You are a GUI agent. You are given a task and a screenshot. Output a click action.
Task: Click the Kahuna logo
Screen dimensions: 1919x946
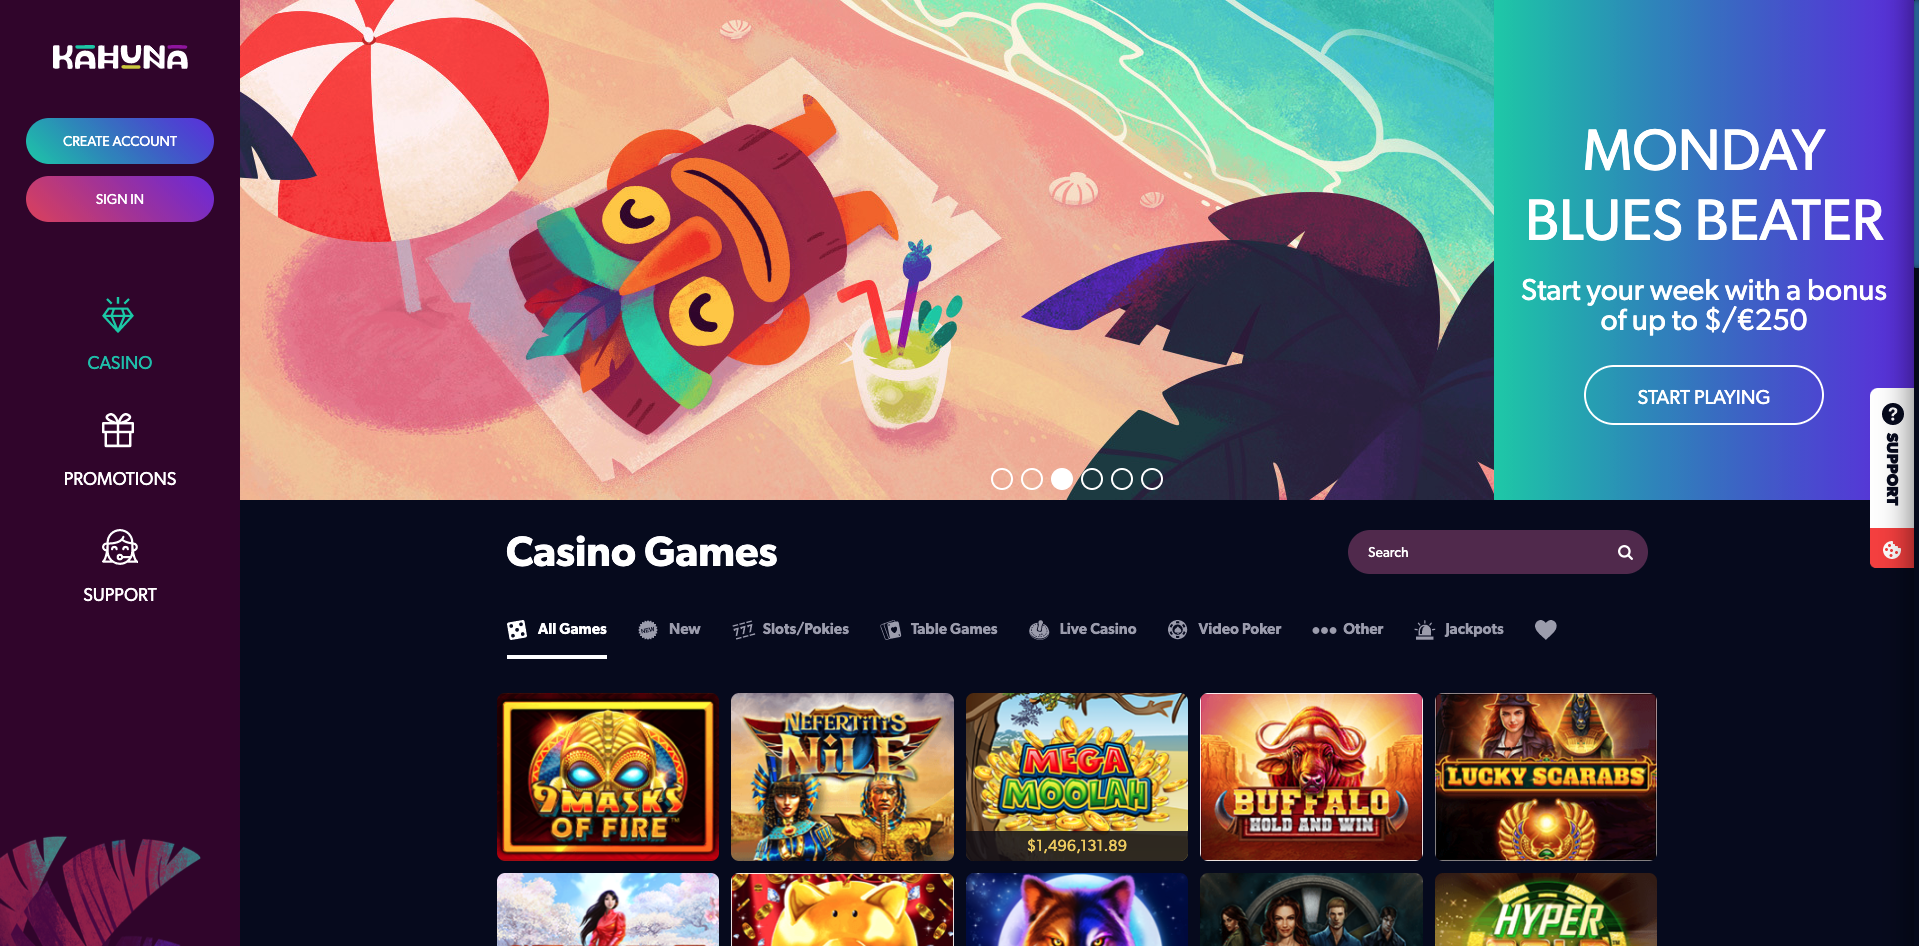120,57
